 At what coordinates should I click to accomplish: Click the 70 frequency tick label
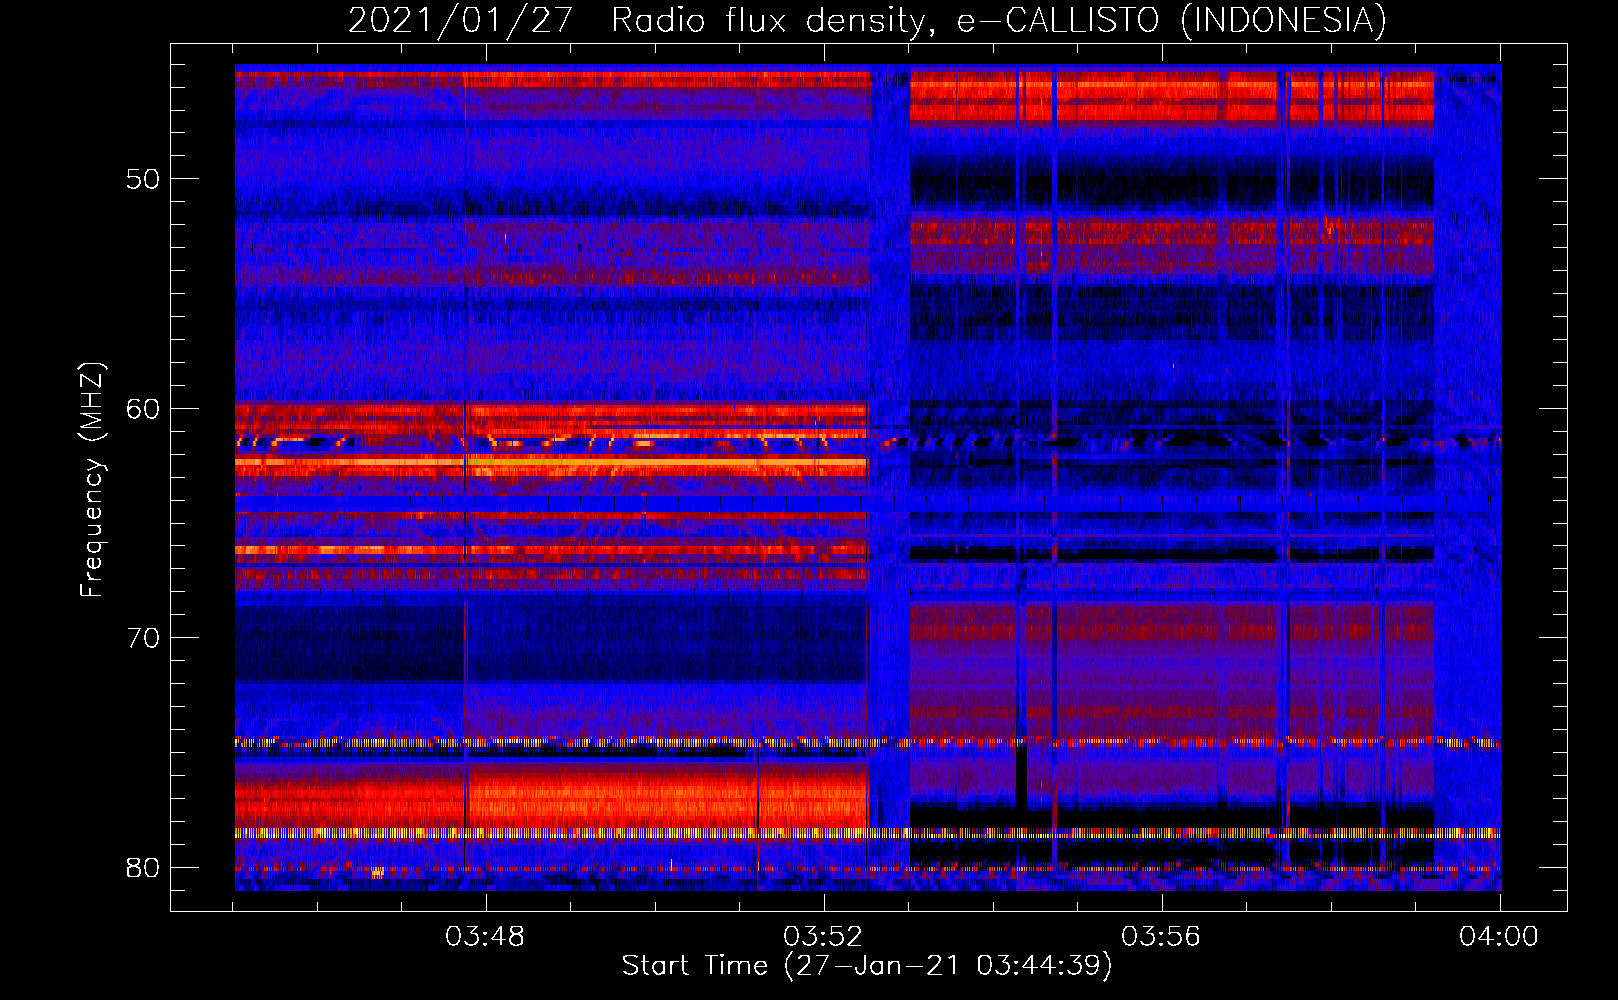tap(143, 638)
